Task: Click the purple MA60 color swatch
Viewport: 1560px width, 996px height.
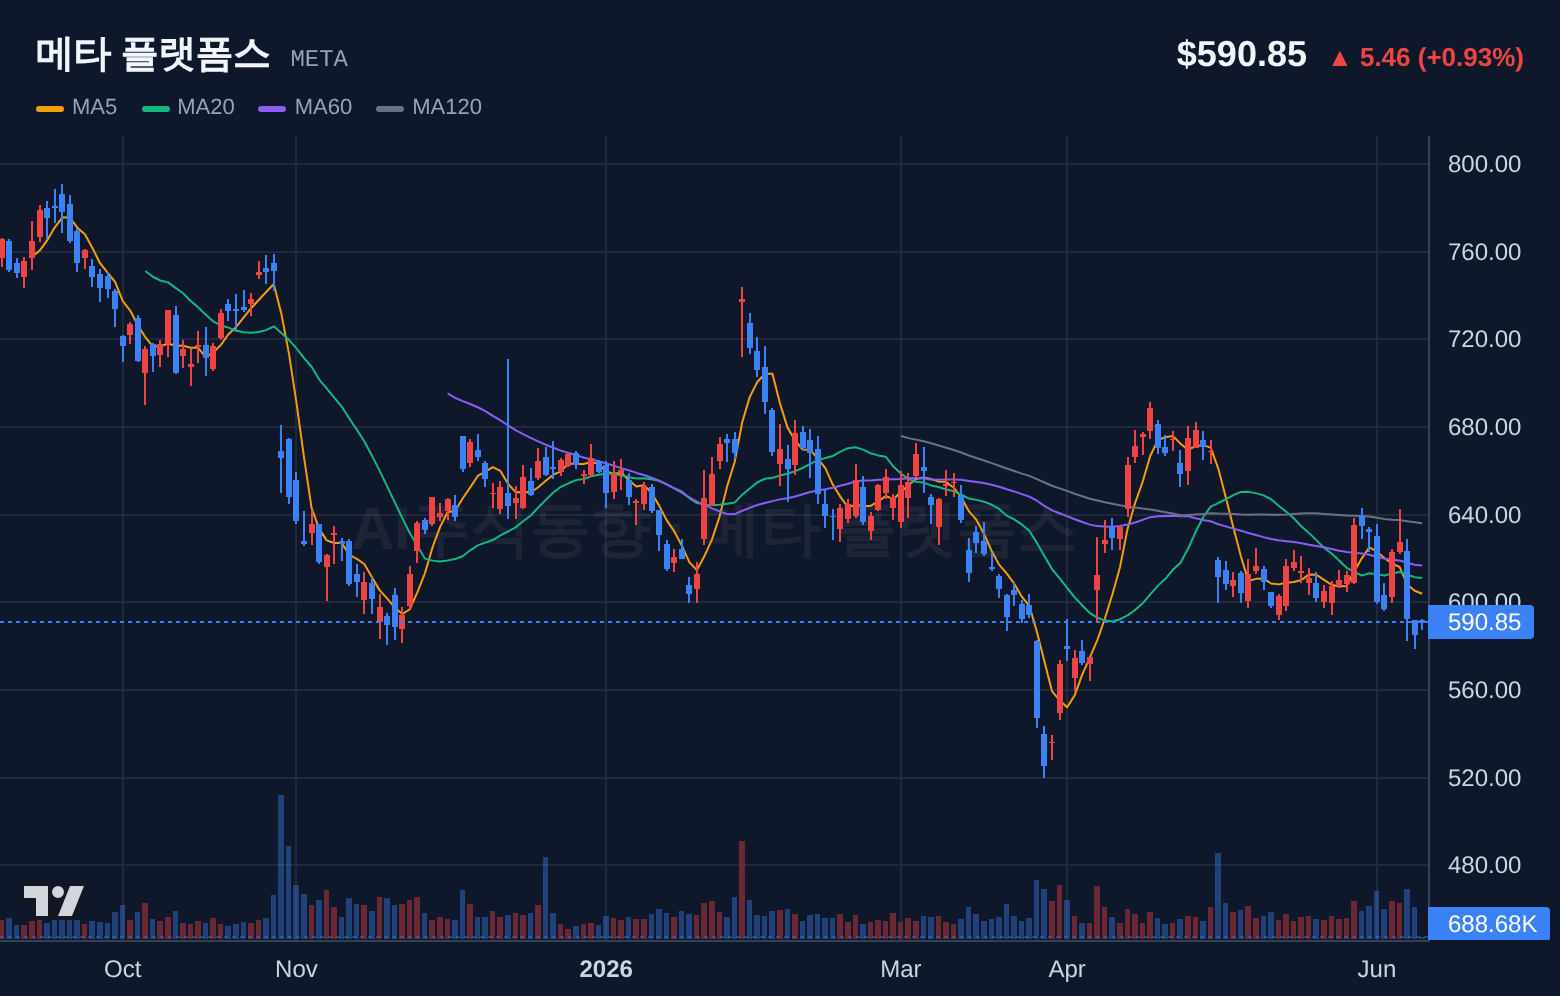Action: [272, 108]
